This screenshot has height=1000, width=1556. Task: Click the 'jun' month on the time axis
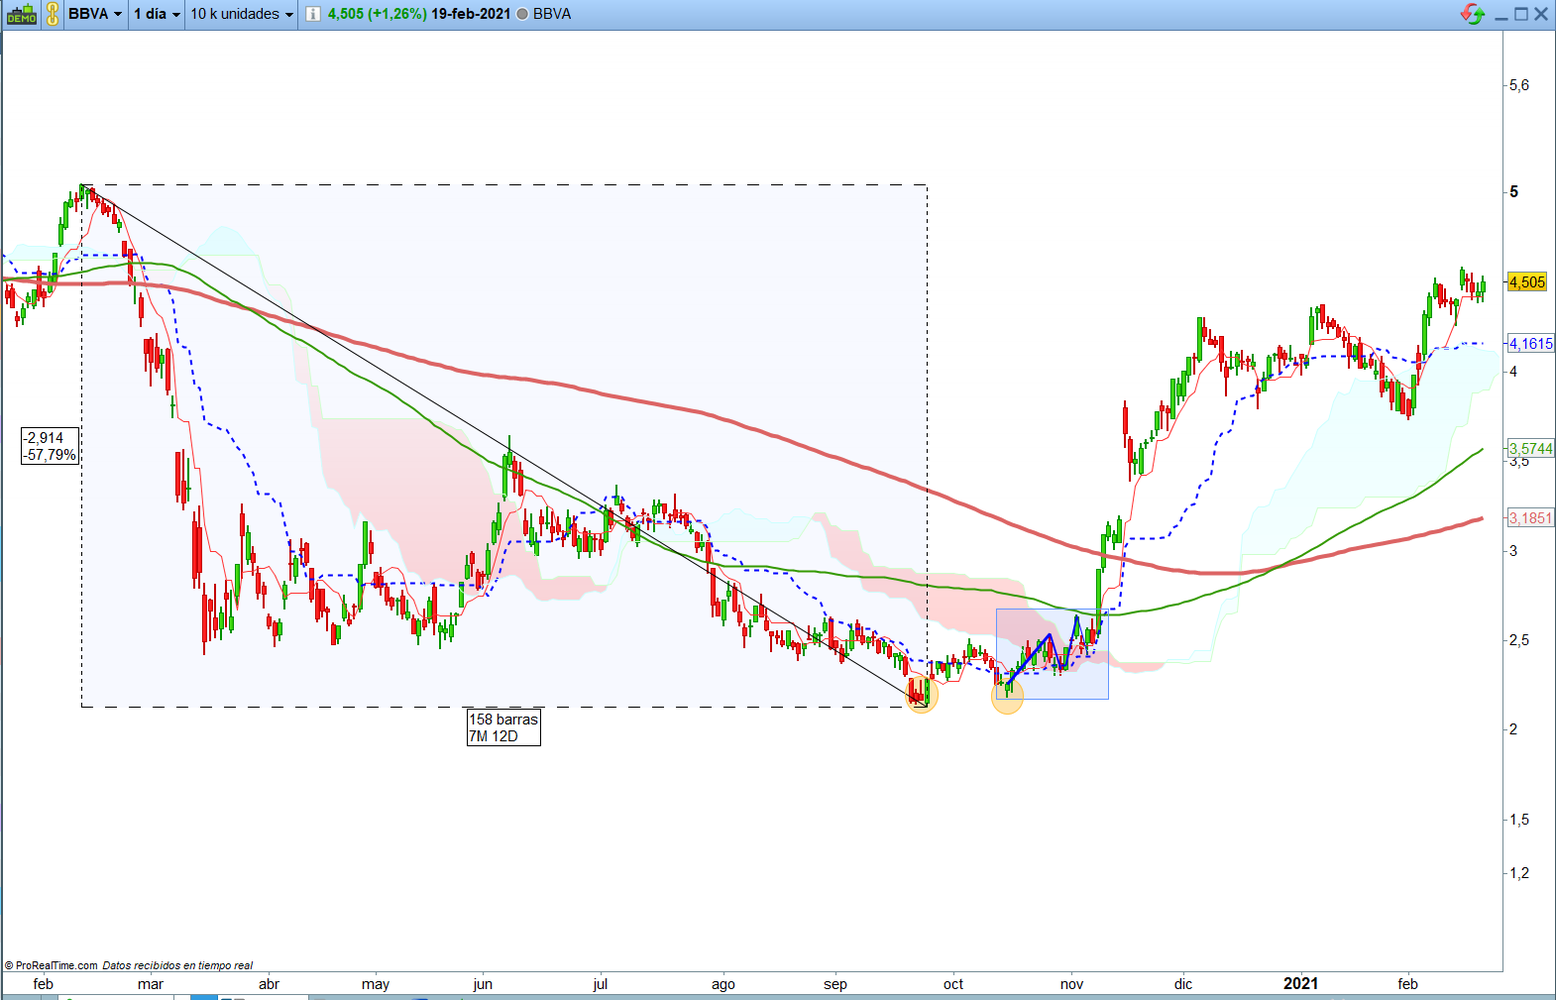(482, 984)
